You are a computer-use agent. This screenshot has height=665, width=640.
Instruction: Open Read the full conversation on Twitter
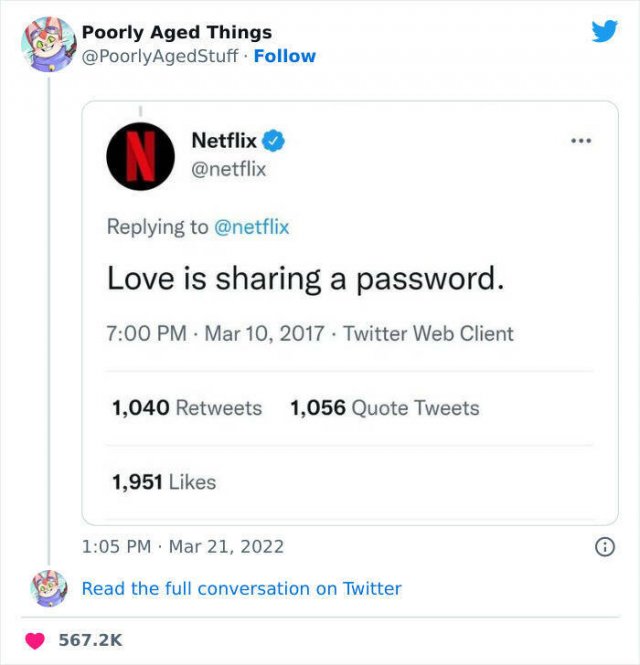(x=241, y=589)
